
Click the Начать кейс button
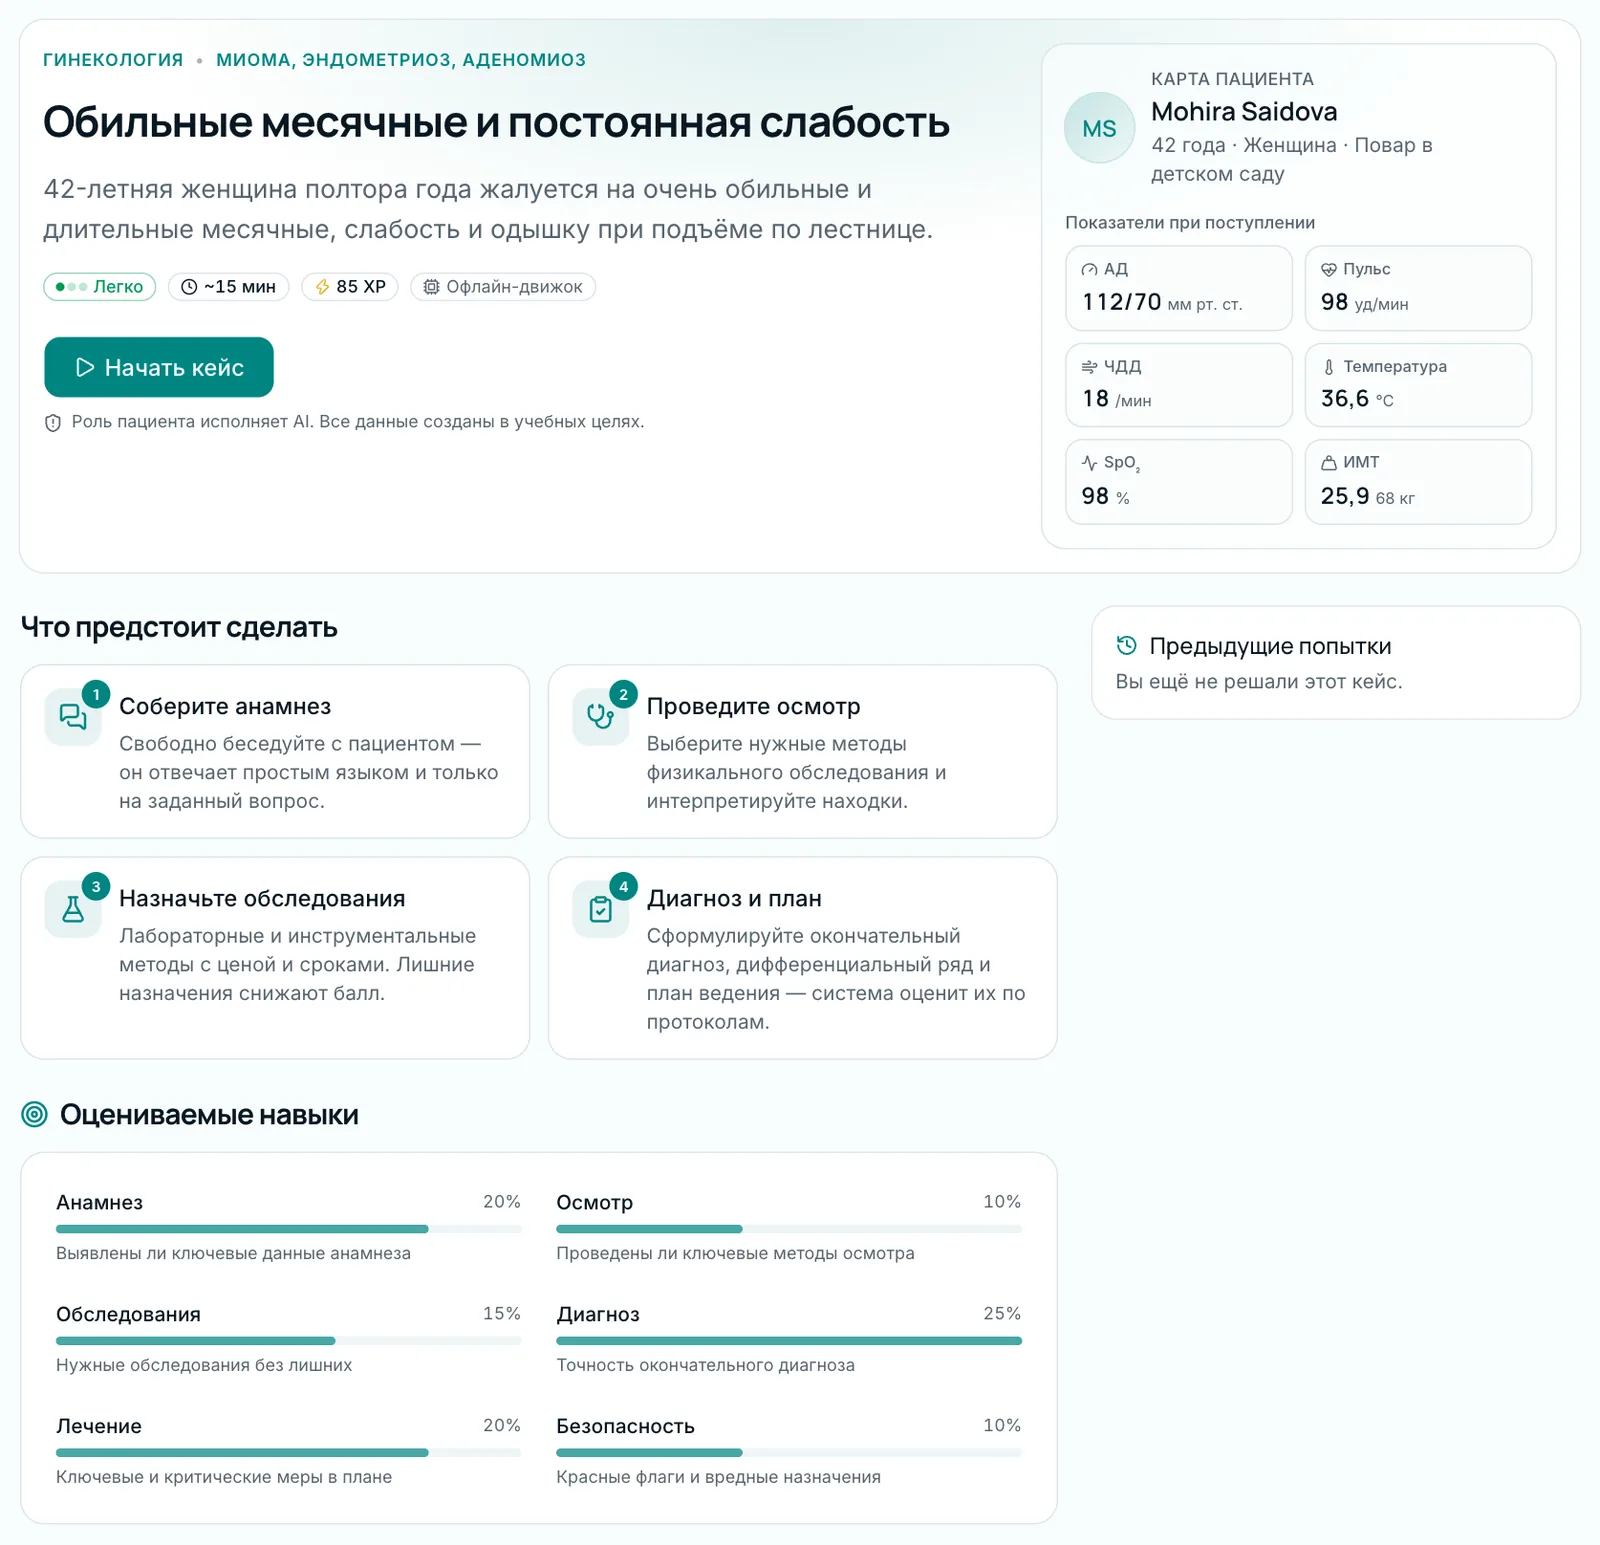coord(159,367)
